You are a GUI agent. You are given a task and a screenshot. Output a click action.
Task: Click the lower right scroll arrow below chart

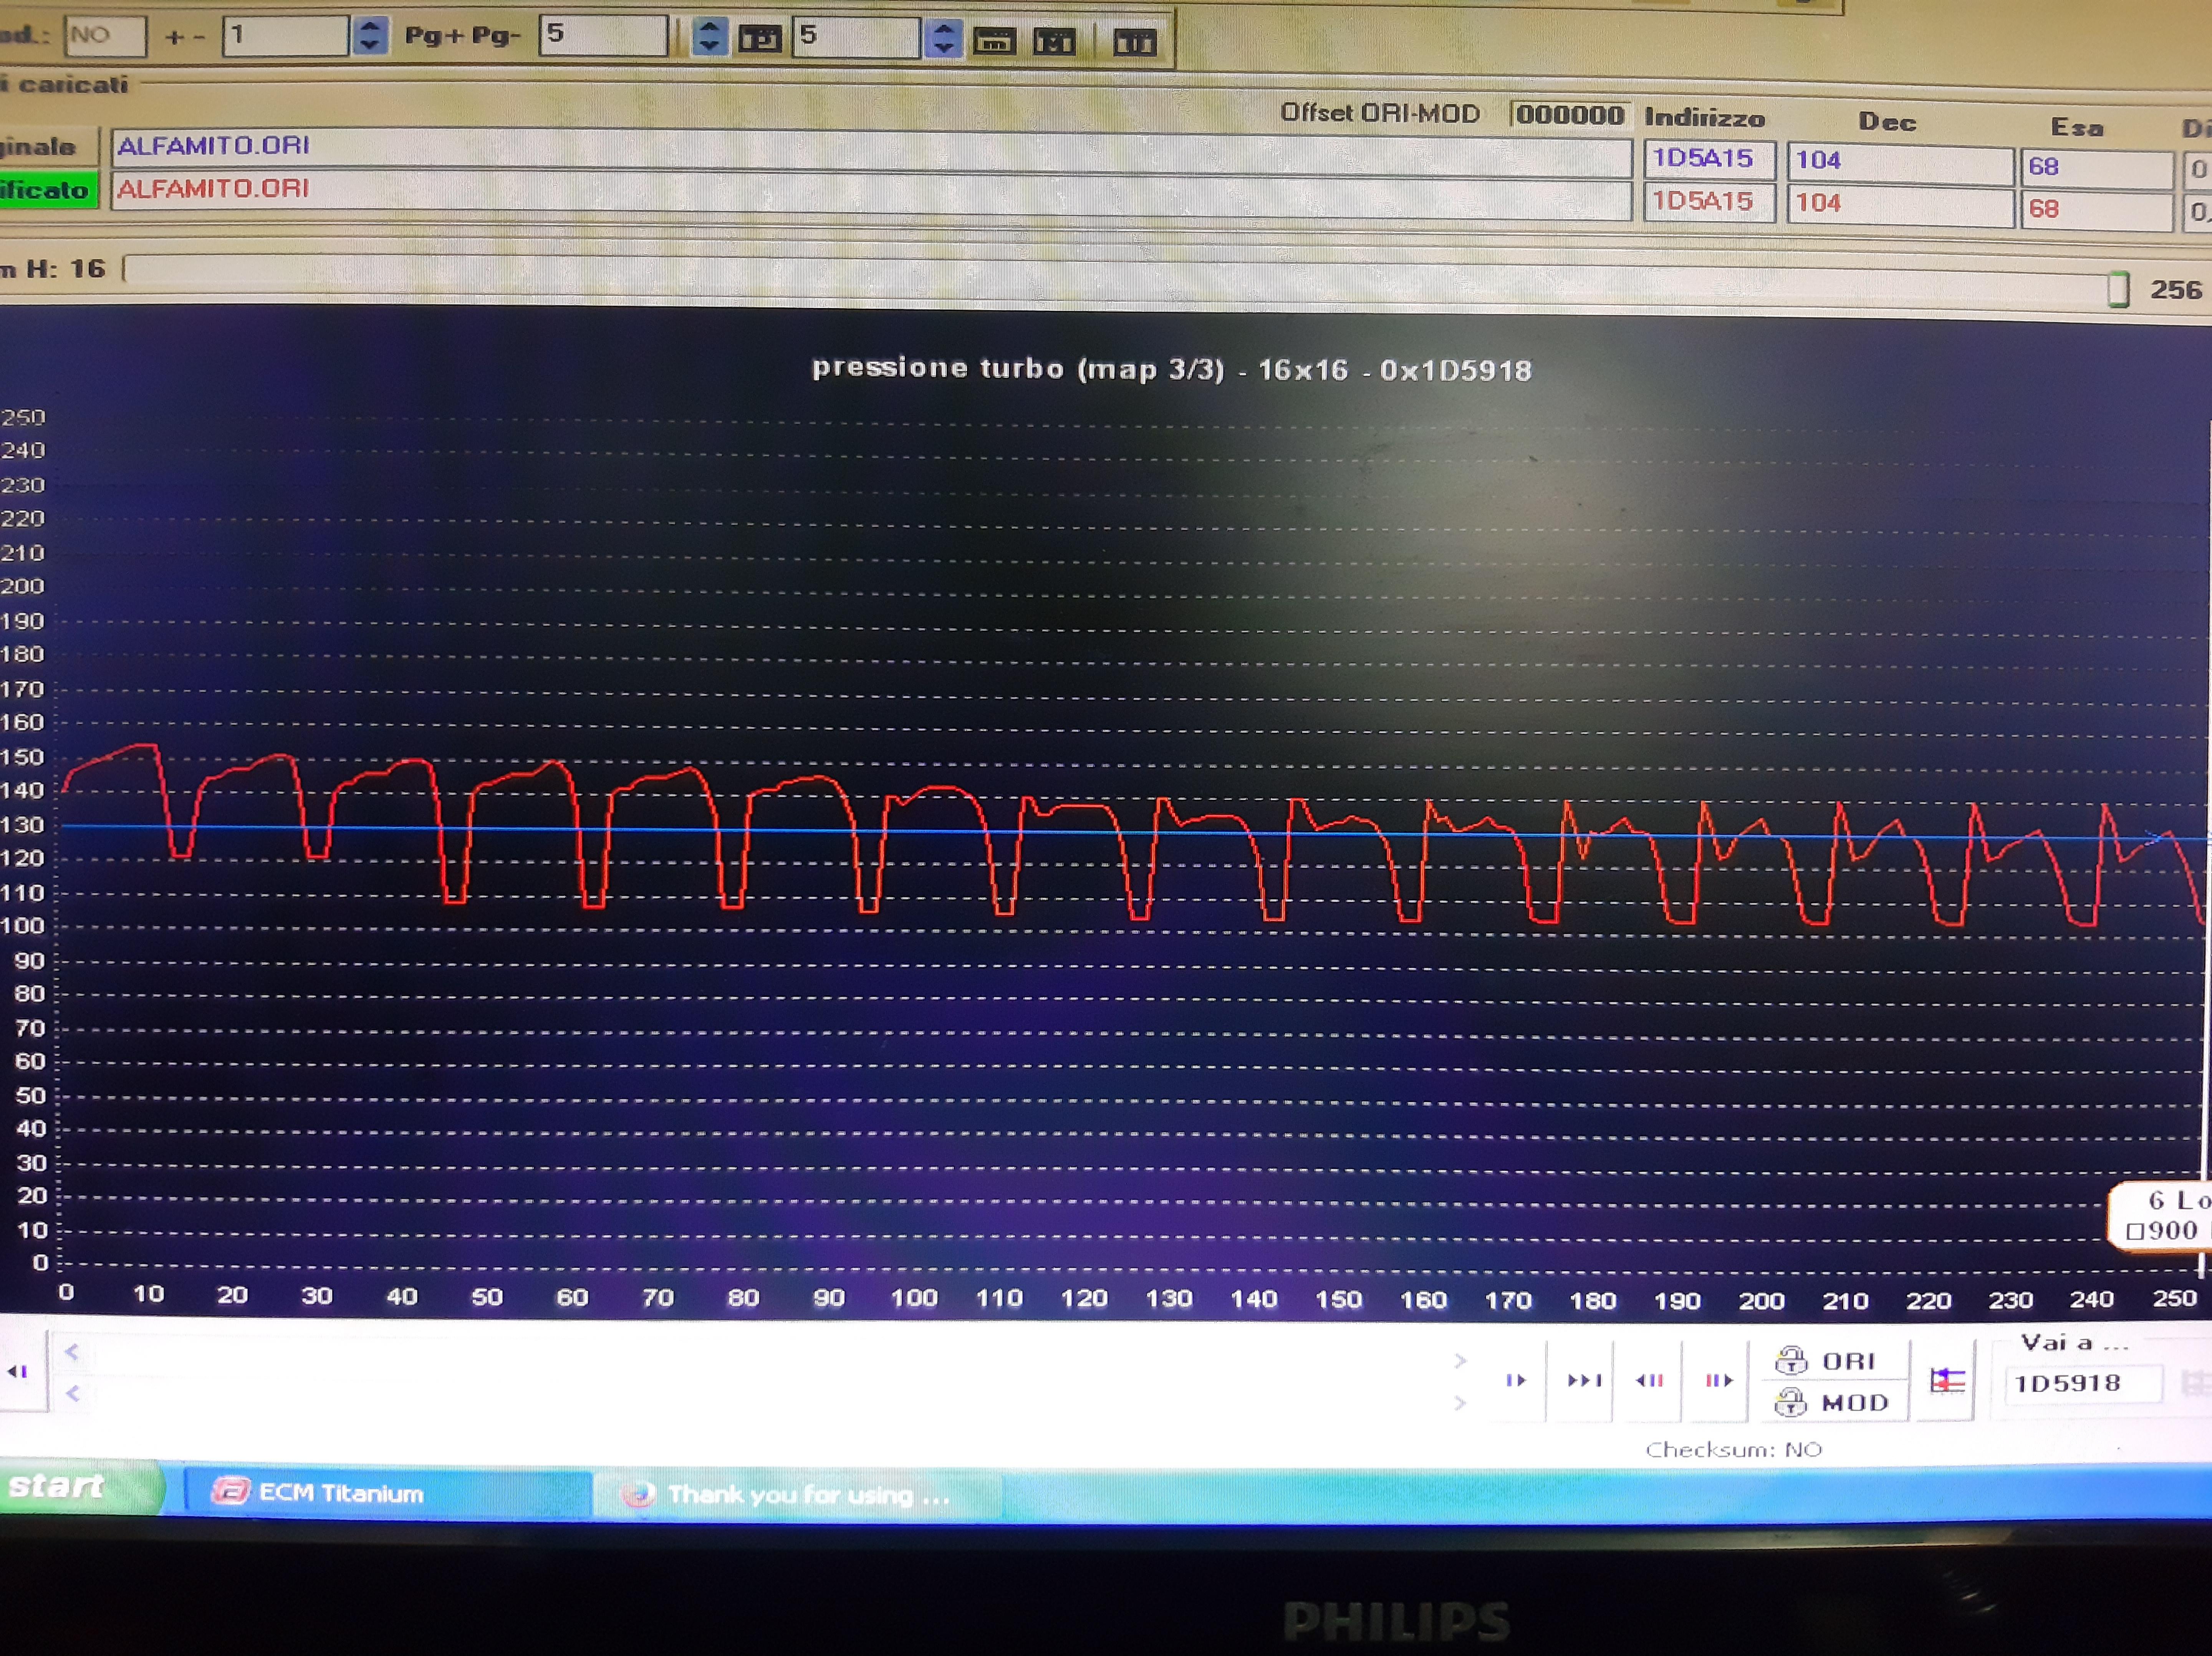click(1460, 1403)
